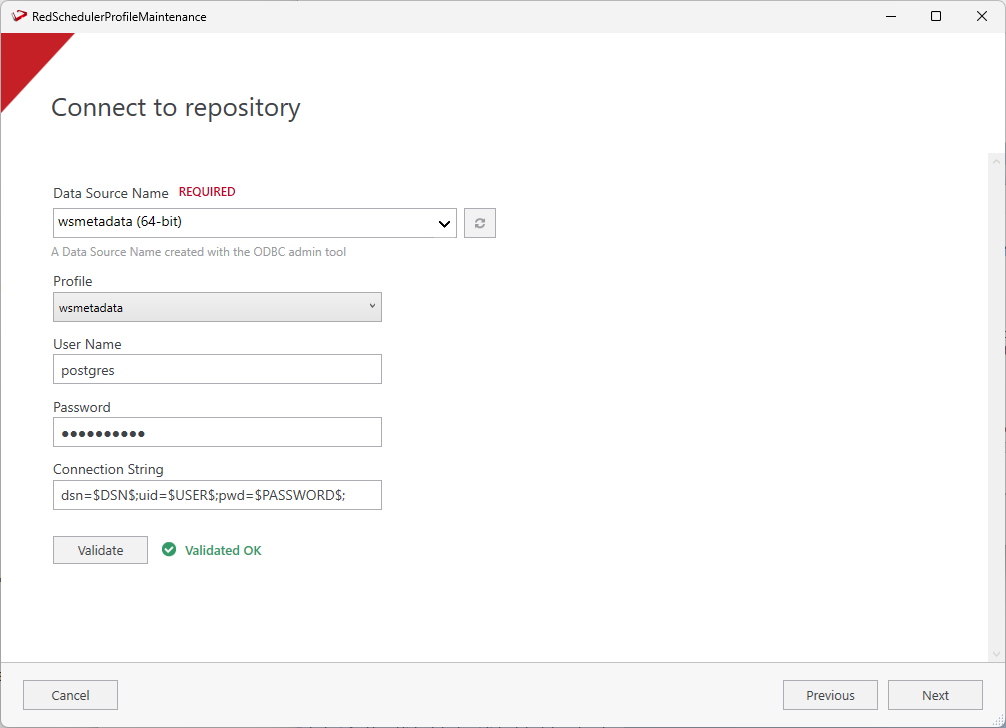Select the Connection String text box
The height and width of the screenshot is (728, 1006).
217,495
